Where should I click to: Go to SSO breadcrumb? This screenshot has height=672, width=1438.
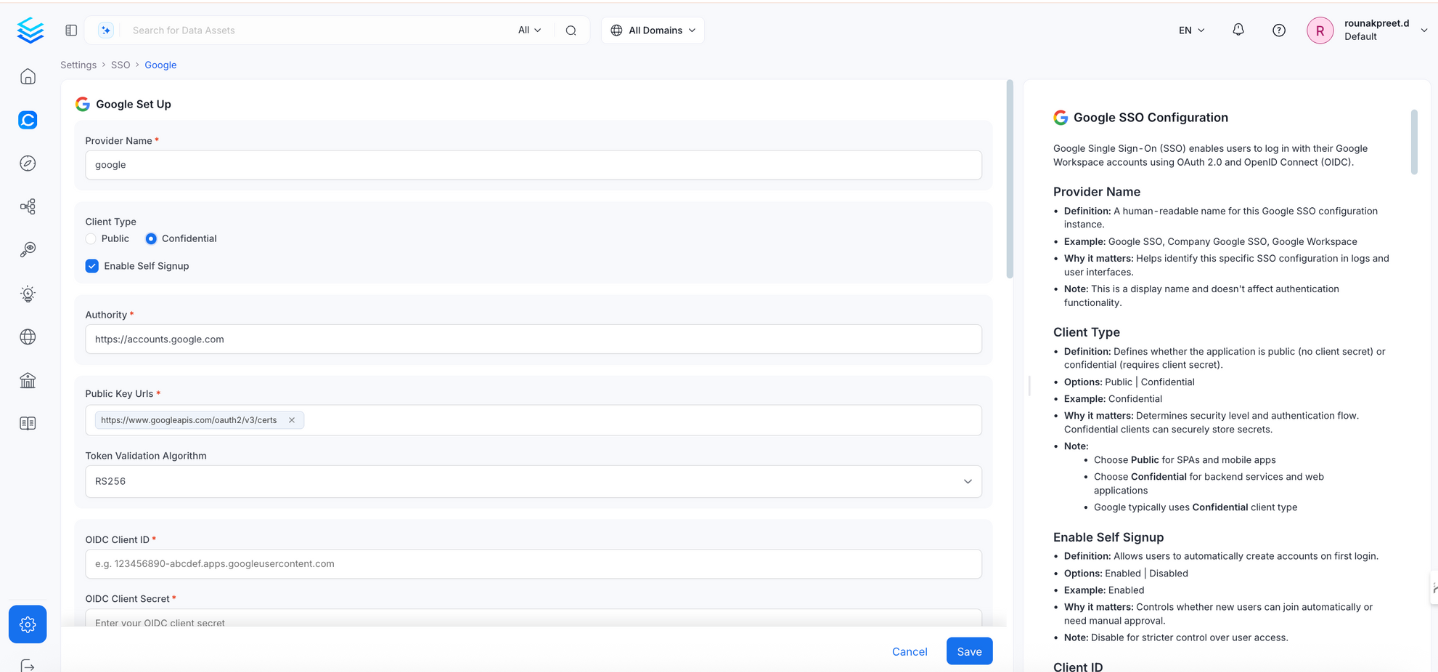click(120, 65)
